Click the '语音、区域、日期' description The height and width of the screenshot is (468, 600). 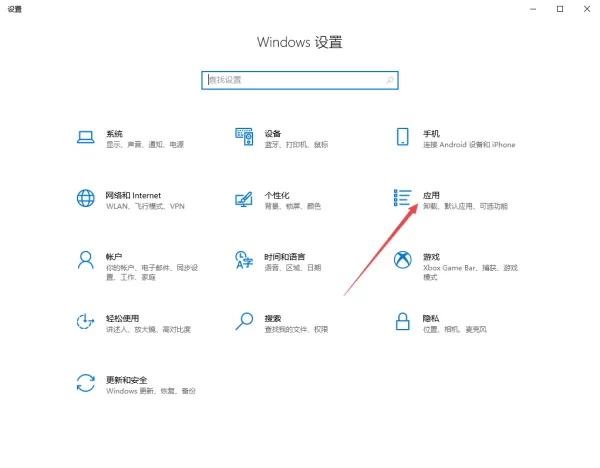tap(293, 268)
